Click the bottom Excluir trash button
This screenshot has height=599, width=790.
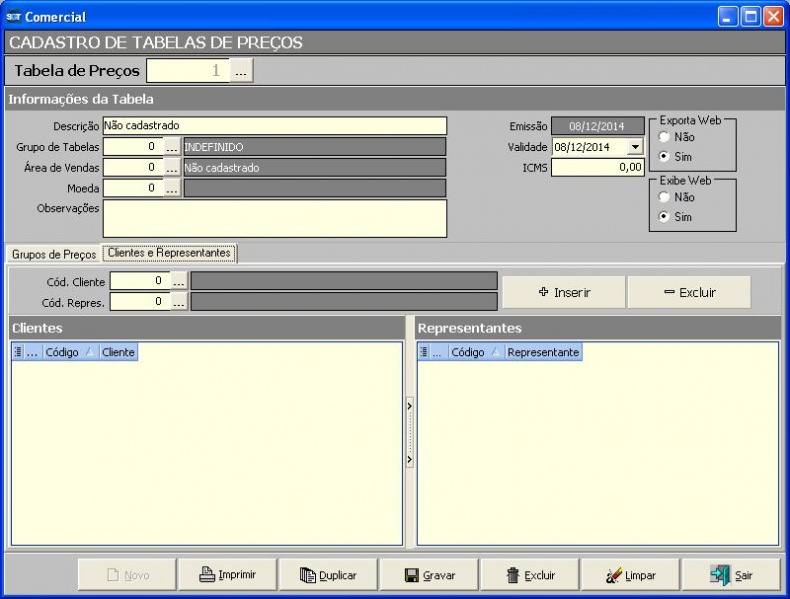(x=529, y=575)
